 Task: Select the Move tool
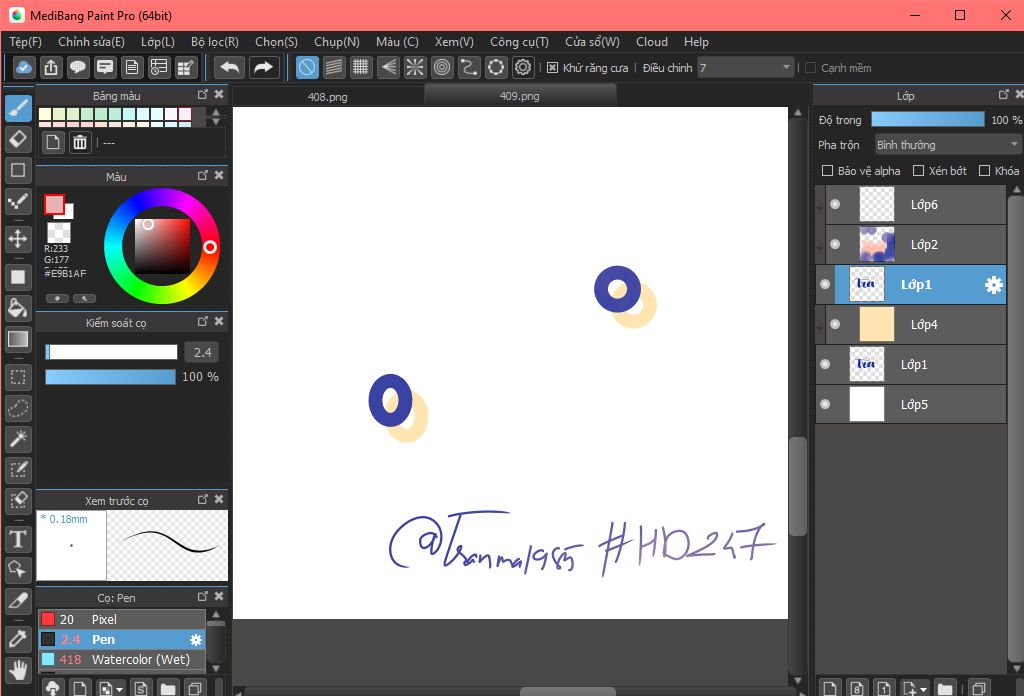click(18, 239)
